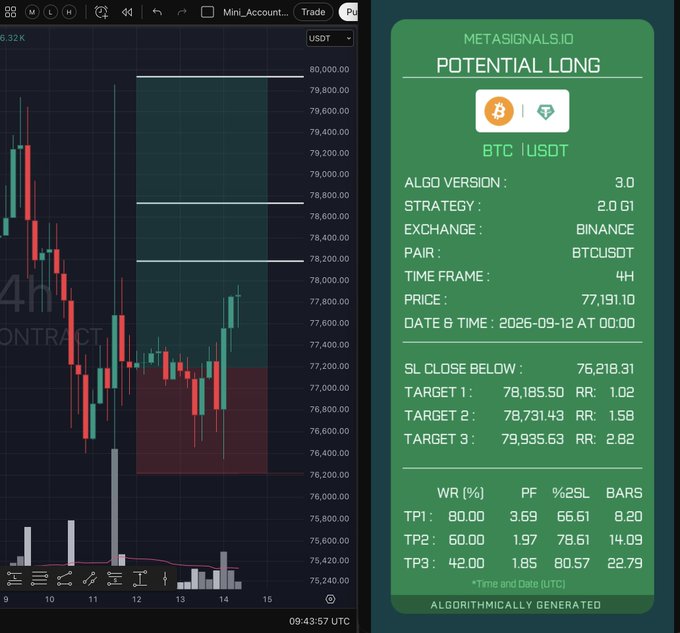The image size is (680, 633).
Task: Click the TIME FRAME value 4H
Action: coord(625,276)
